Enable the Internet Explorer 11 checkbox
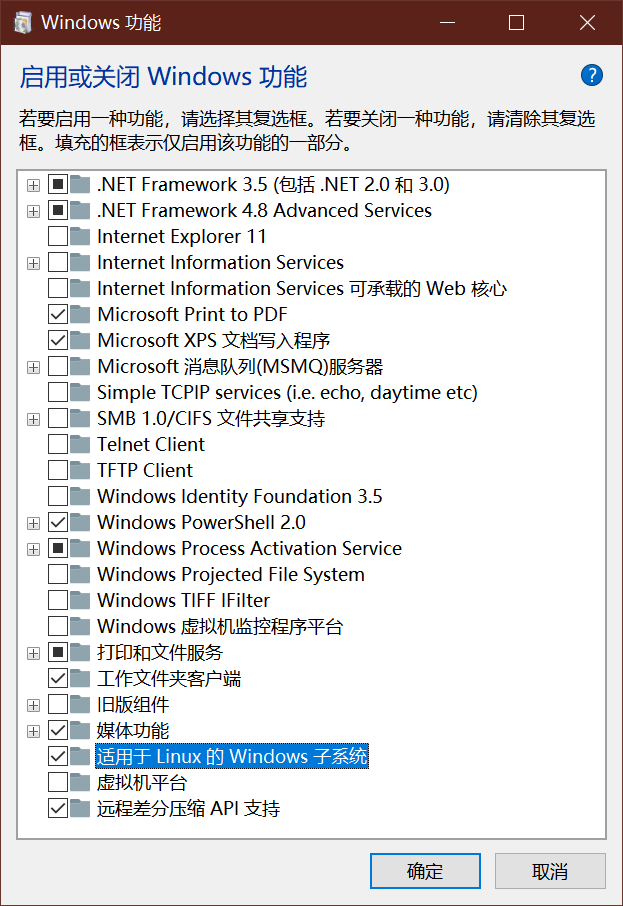Screen dimensions: 623x906 [x=58, y=236]
